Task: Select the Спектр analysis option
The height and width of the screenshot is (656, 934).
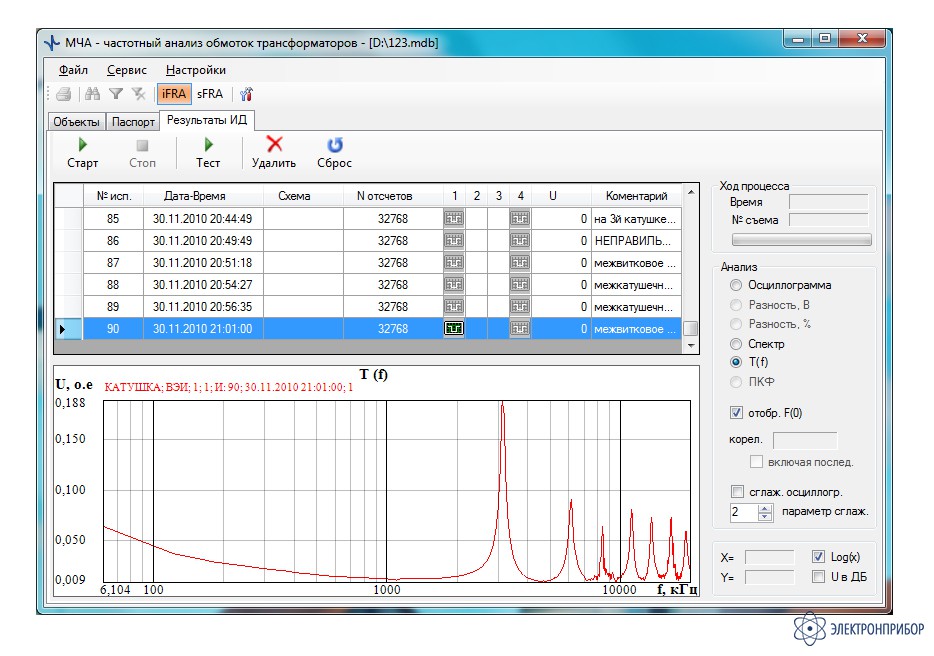Action: point(736,344)
